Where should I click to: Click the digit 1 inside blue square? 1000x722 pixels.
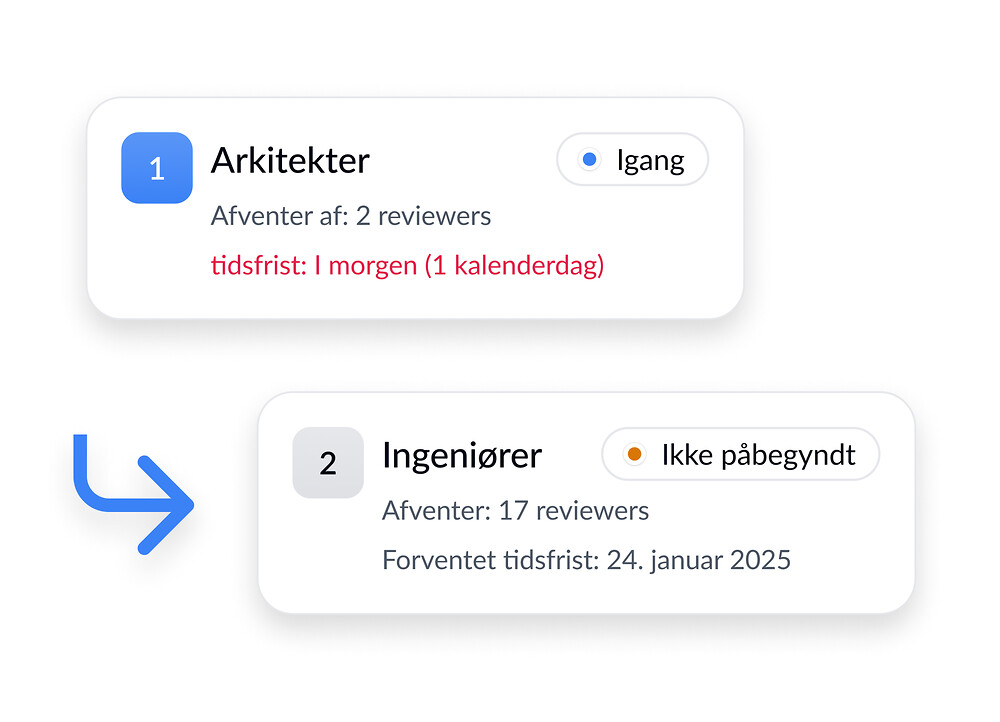(x=157, y=169)
